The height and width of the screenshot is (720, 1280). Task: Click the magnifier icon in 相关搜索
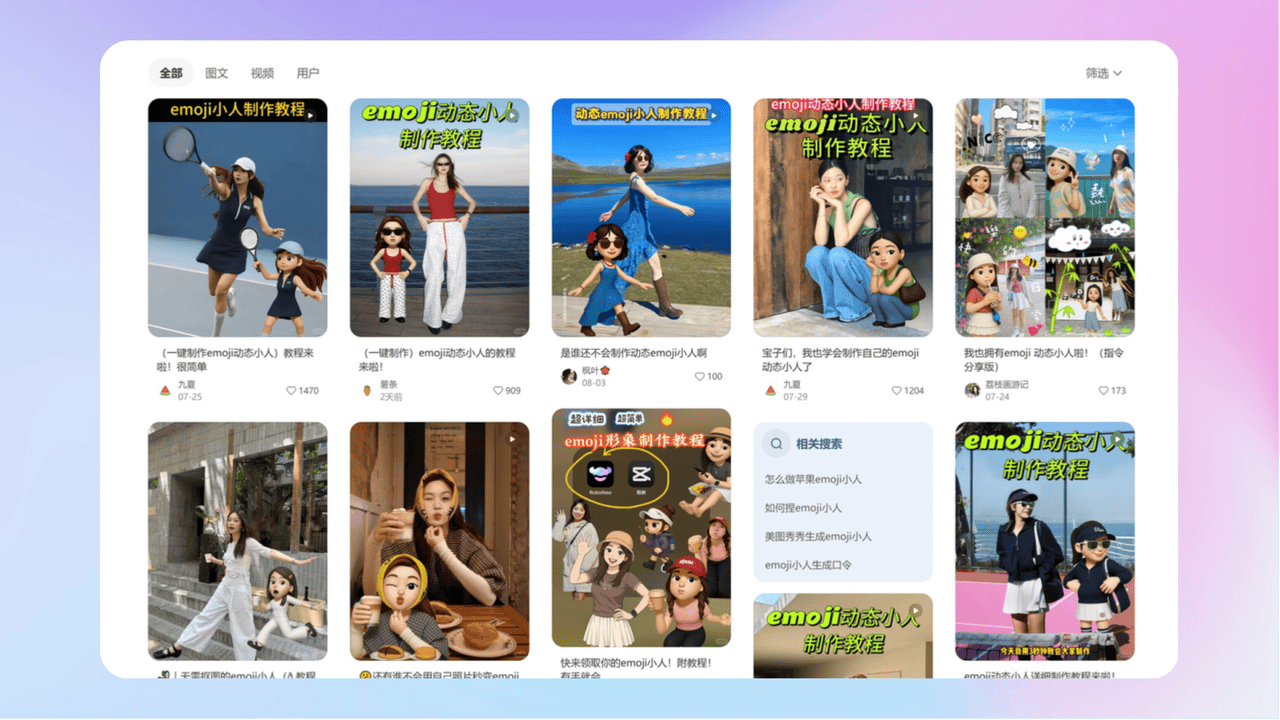click(776, 444)
